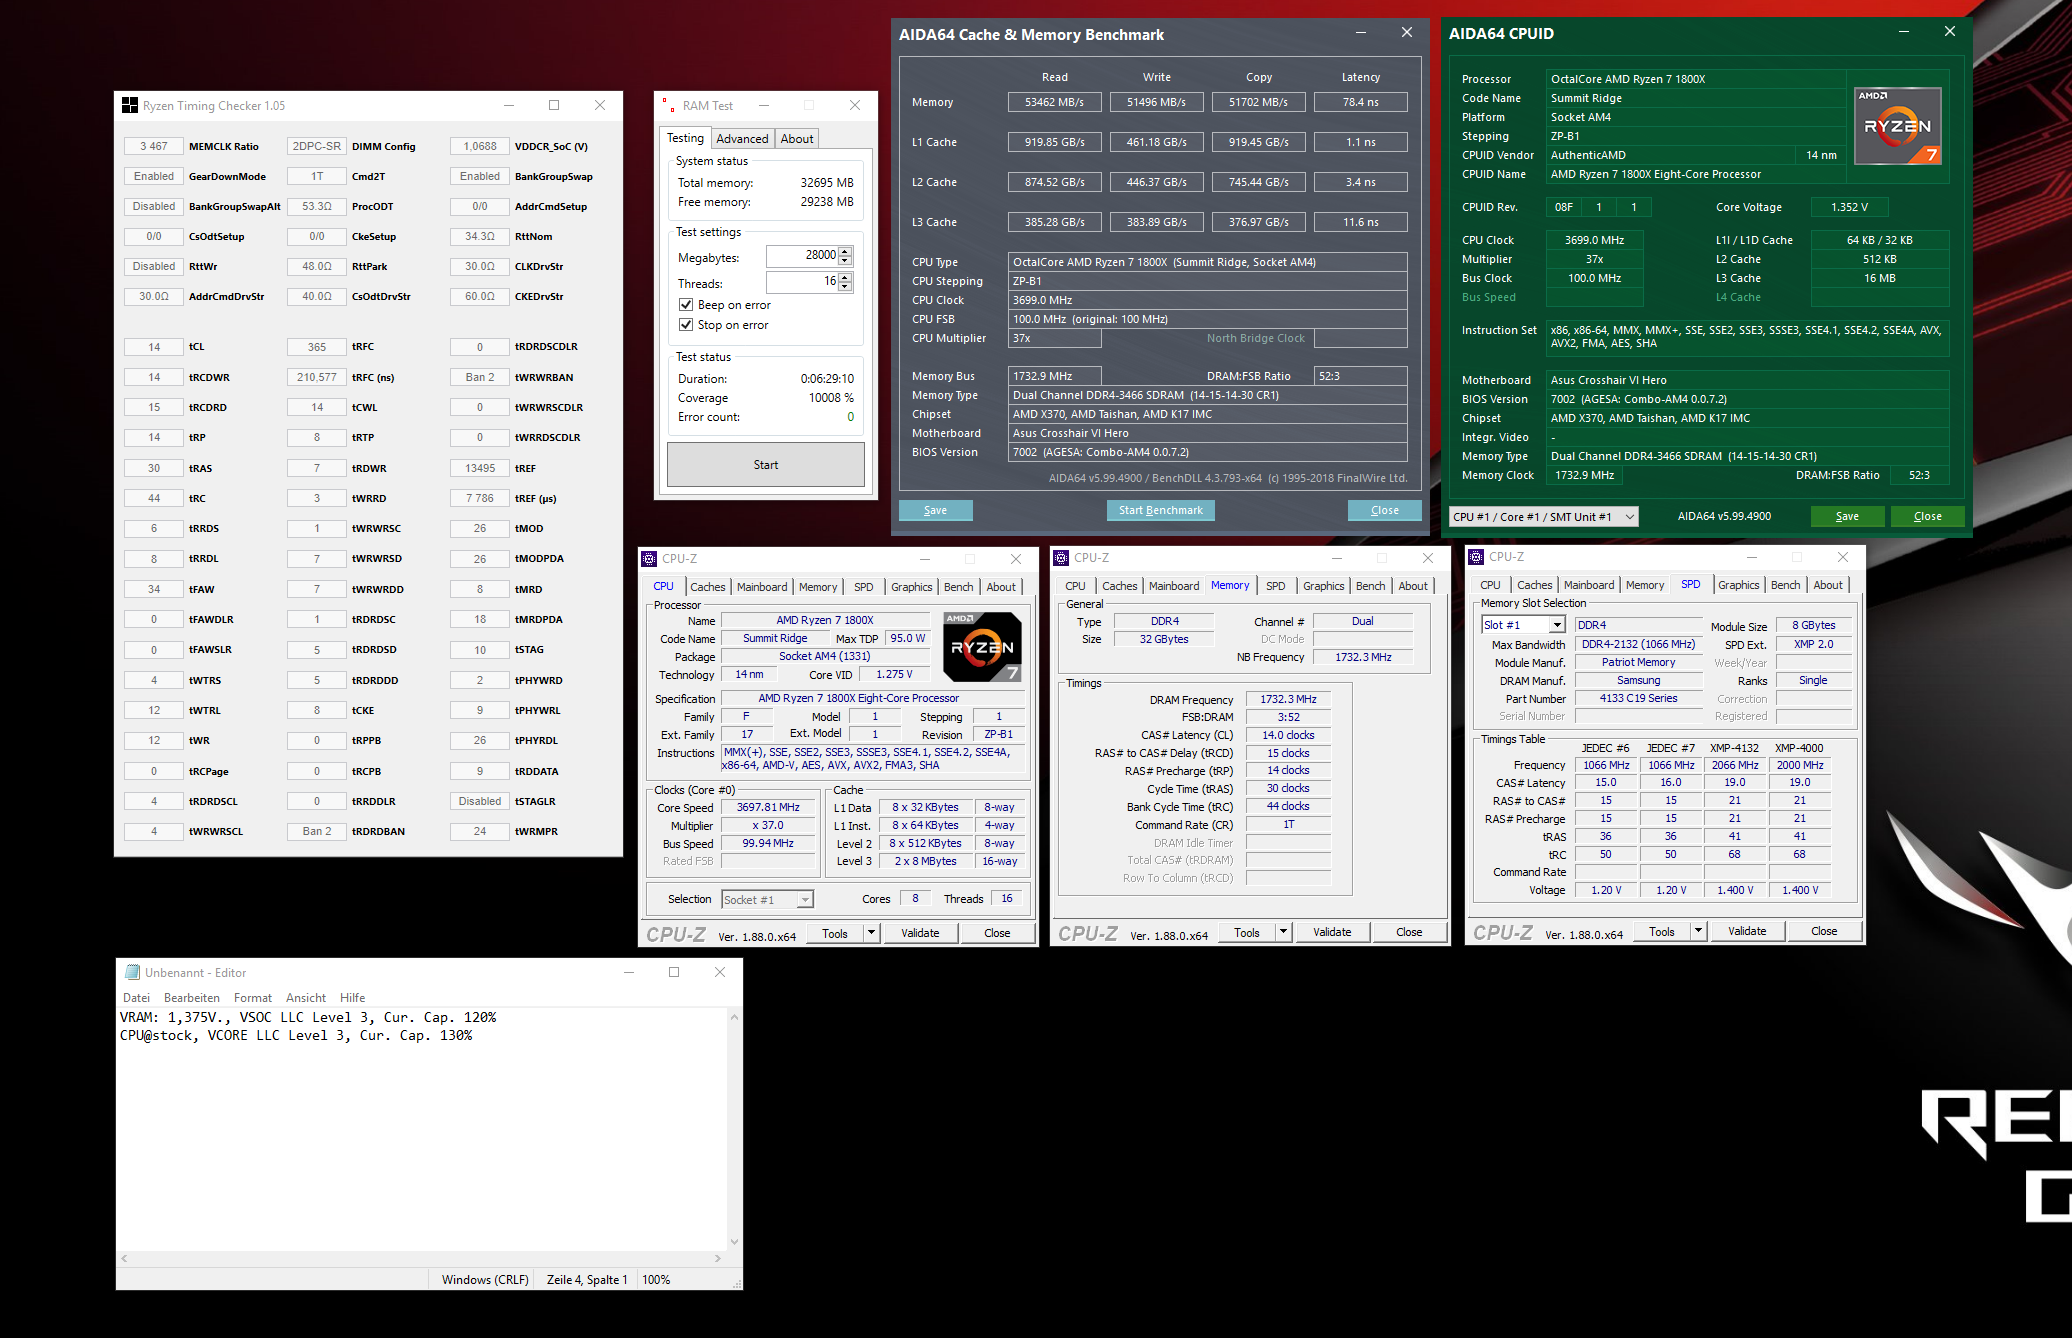Click the Ryzen 7 badge in AIDA64 CPUID
The width and height of the screenshot is (2072, 1338).
pos(1897,125)
